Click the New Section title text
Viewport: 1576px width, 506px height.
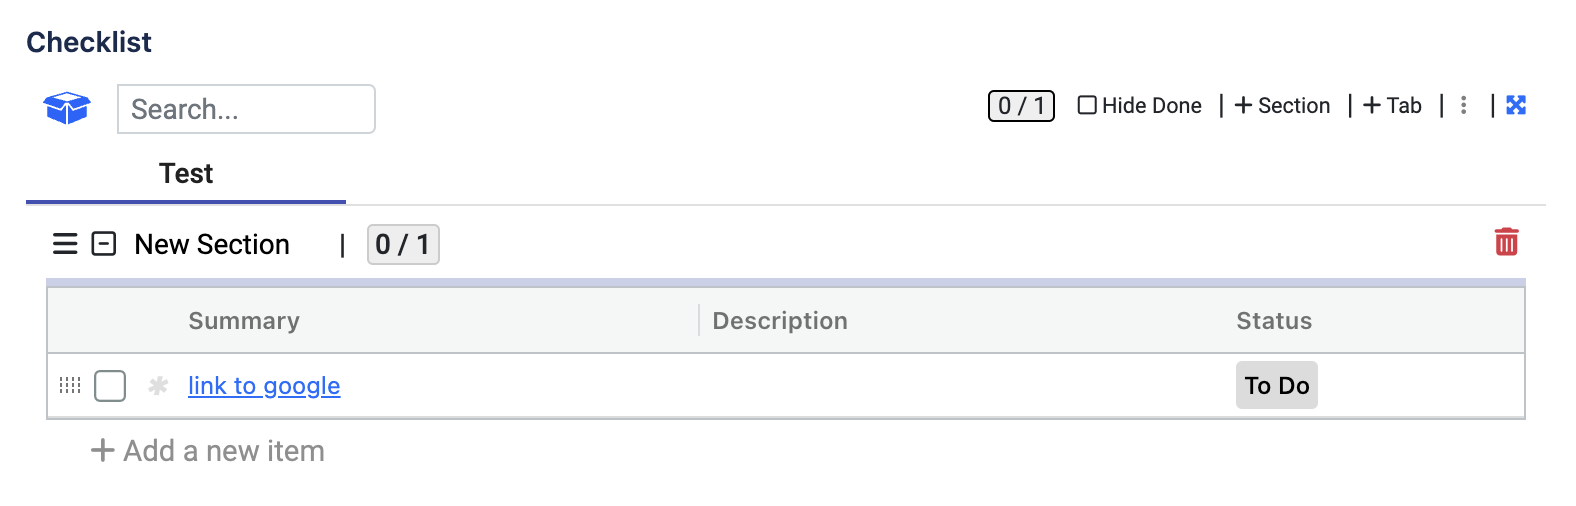click(212, 245)
